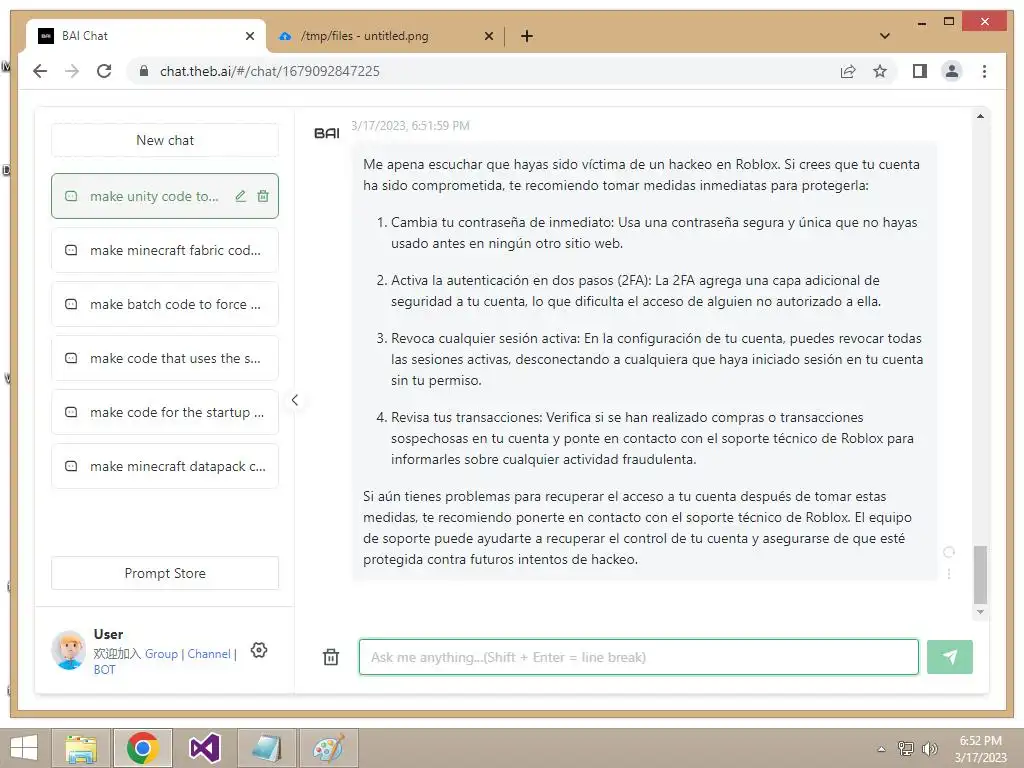
Task: Click the Chrome taskbar icon
Action: pyautogui.click(x=142, y=748)
